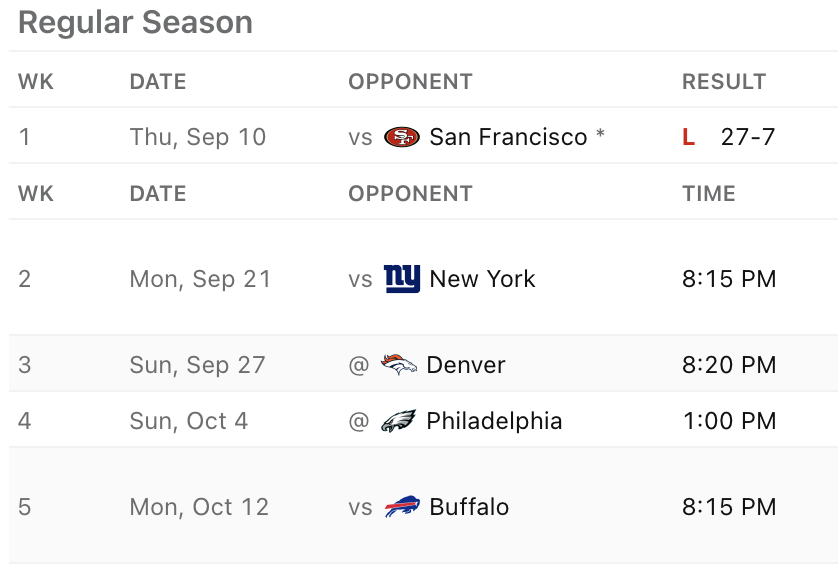Viewport: 838px width, 564px height.
Task: Click the red L loss indicator
Action: pos(688,137)
